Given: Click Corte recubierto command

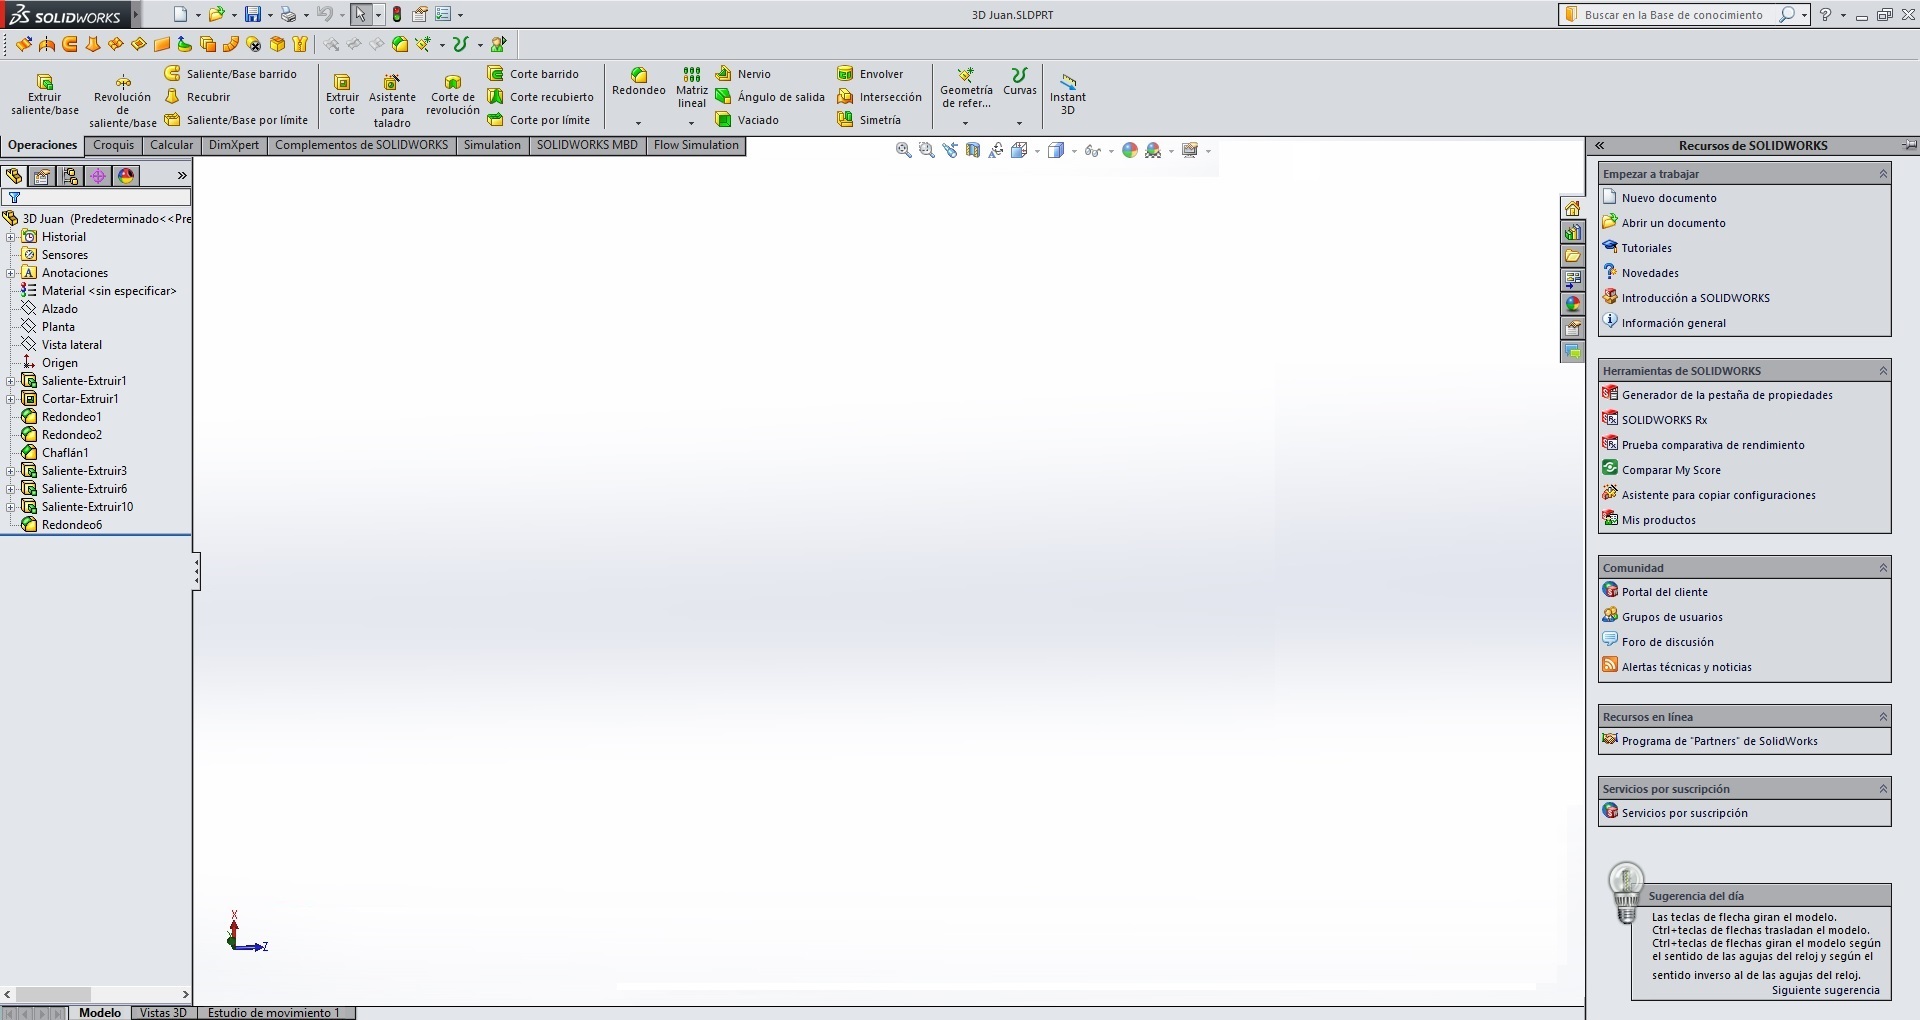Looking at the screenshot, I should (540, 97).
